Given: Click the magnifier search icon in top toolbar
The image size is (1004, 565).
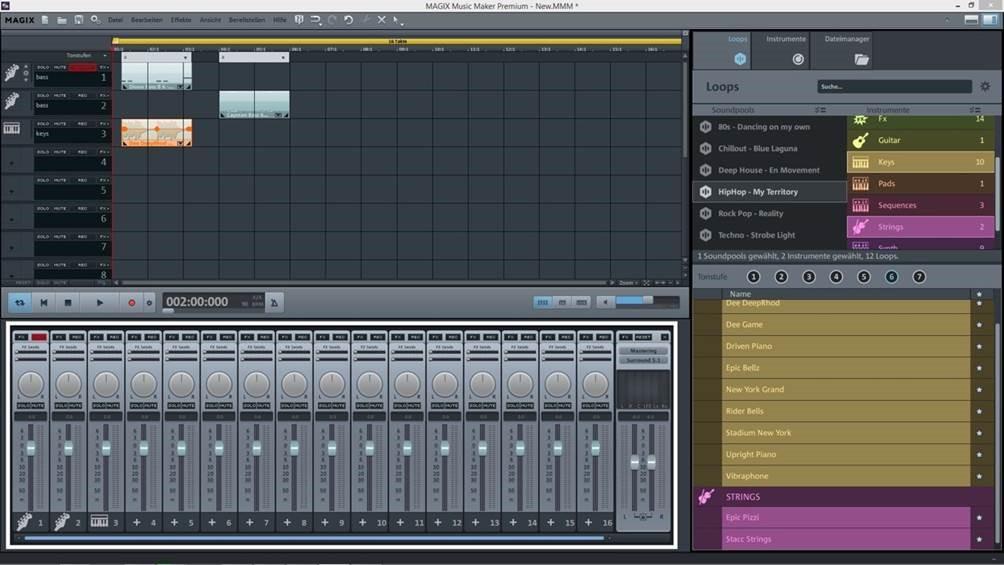Looking at the screenshot, I should (95, 20).
